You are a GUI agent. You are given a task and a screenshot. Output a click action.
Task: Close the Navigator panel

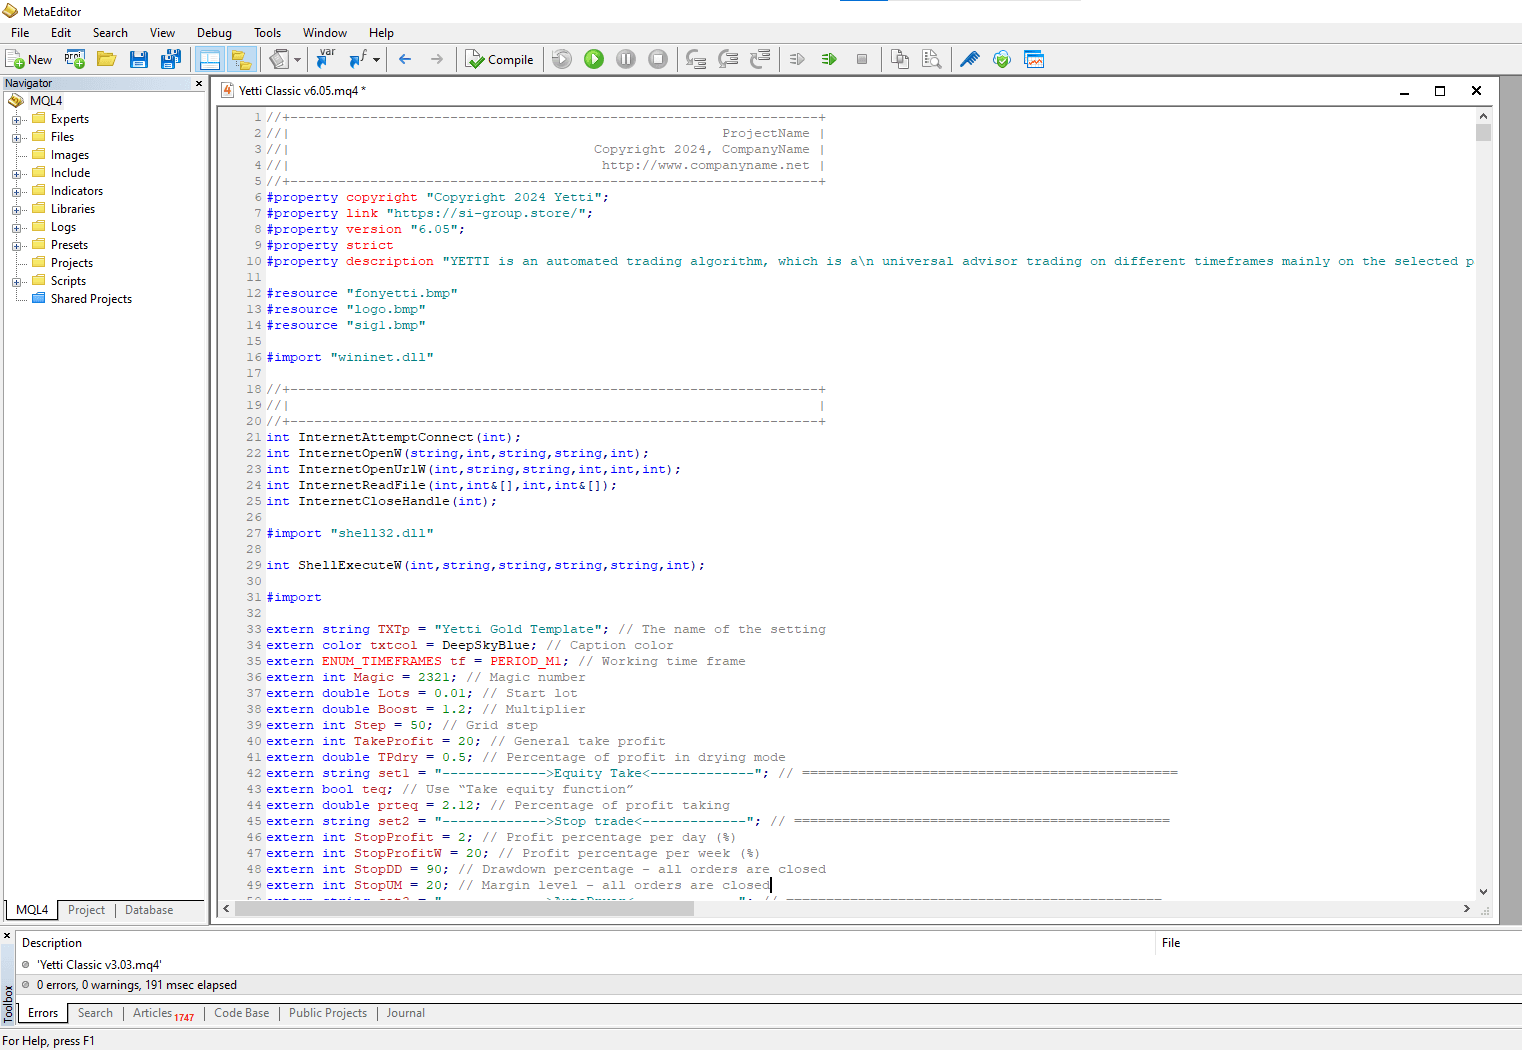[199, 84]
